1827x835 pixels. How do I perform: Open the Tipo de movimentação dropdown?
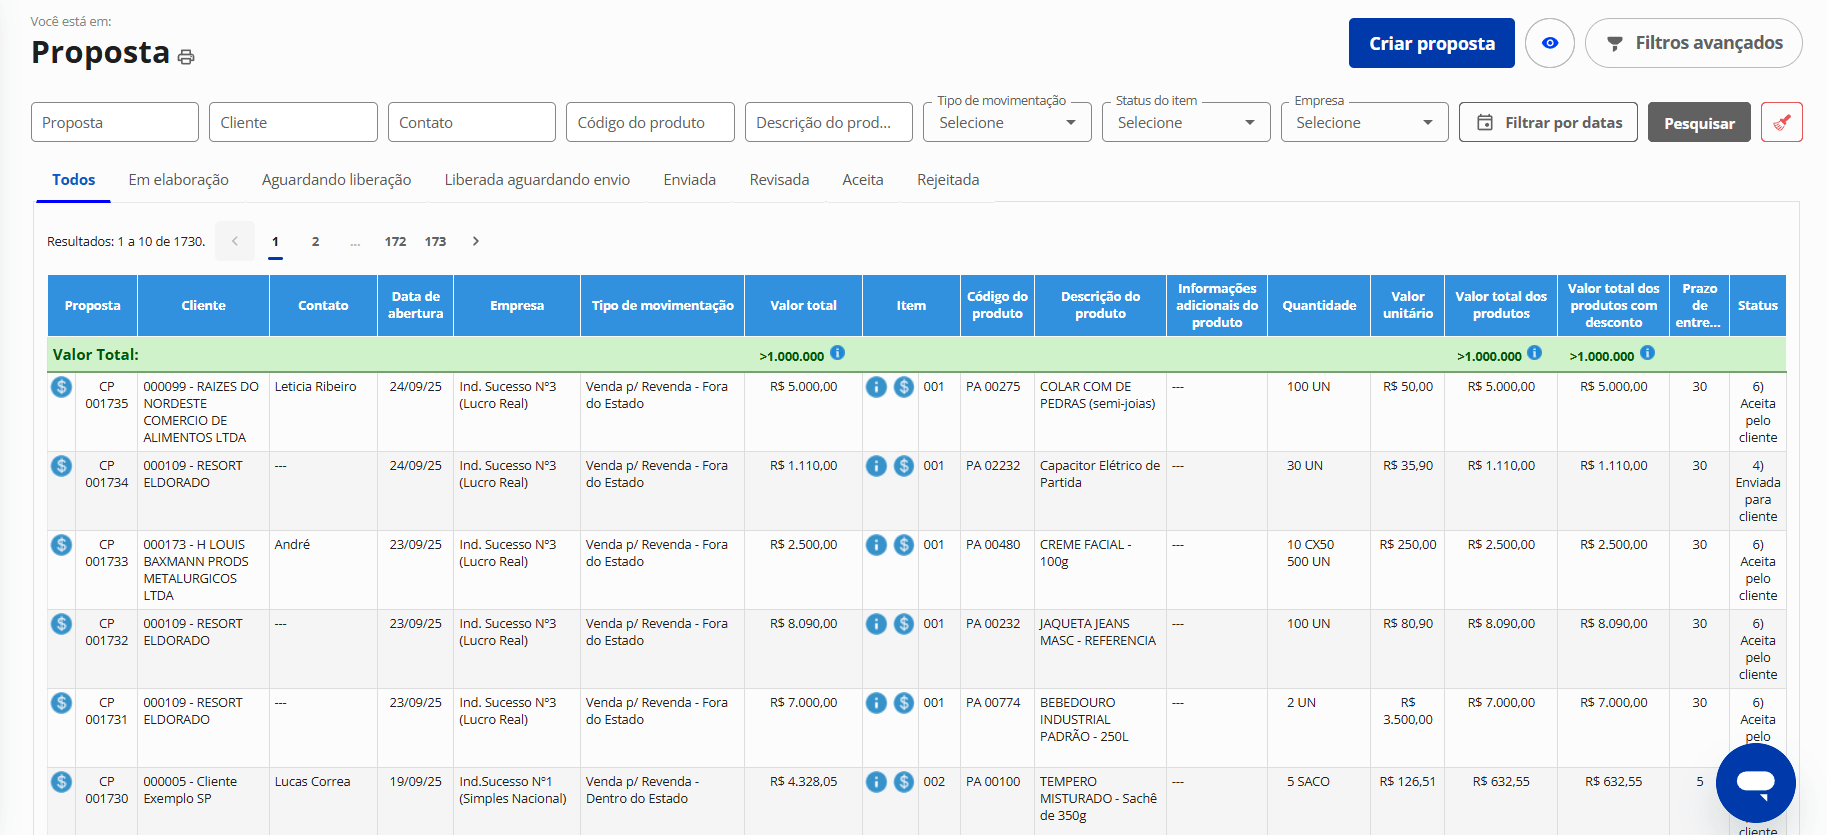pos(1006,122)
